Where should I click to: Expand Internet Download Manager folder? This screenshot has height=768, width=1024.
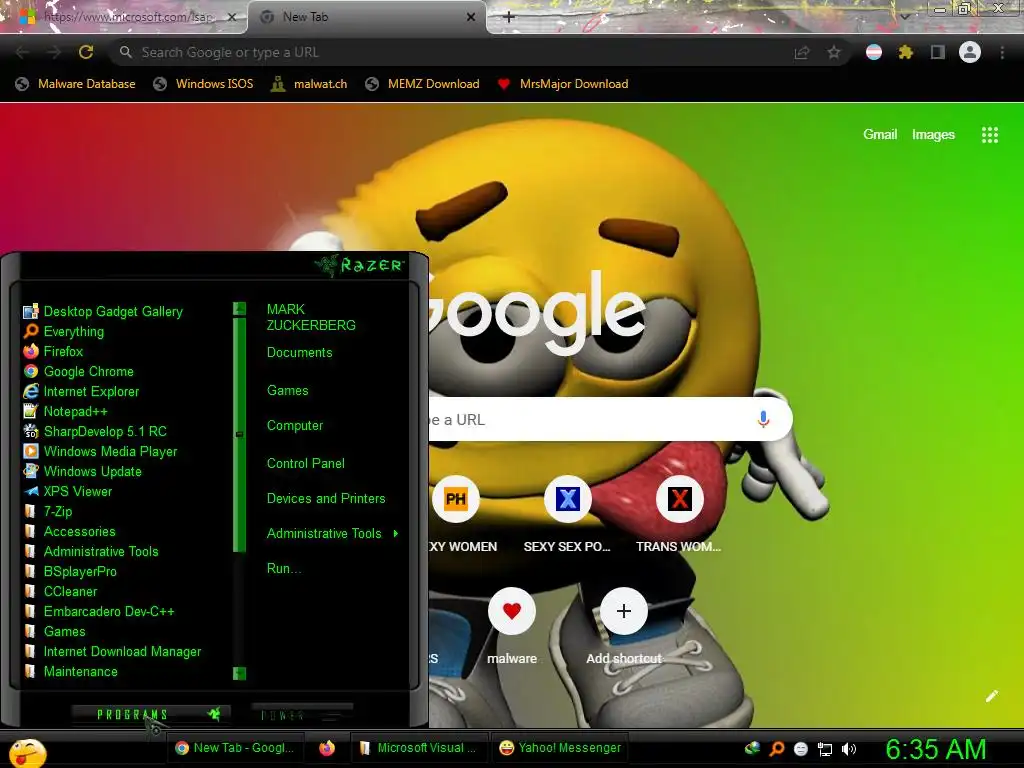point(112,651)
